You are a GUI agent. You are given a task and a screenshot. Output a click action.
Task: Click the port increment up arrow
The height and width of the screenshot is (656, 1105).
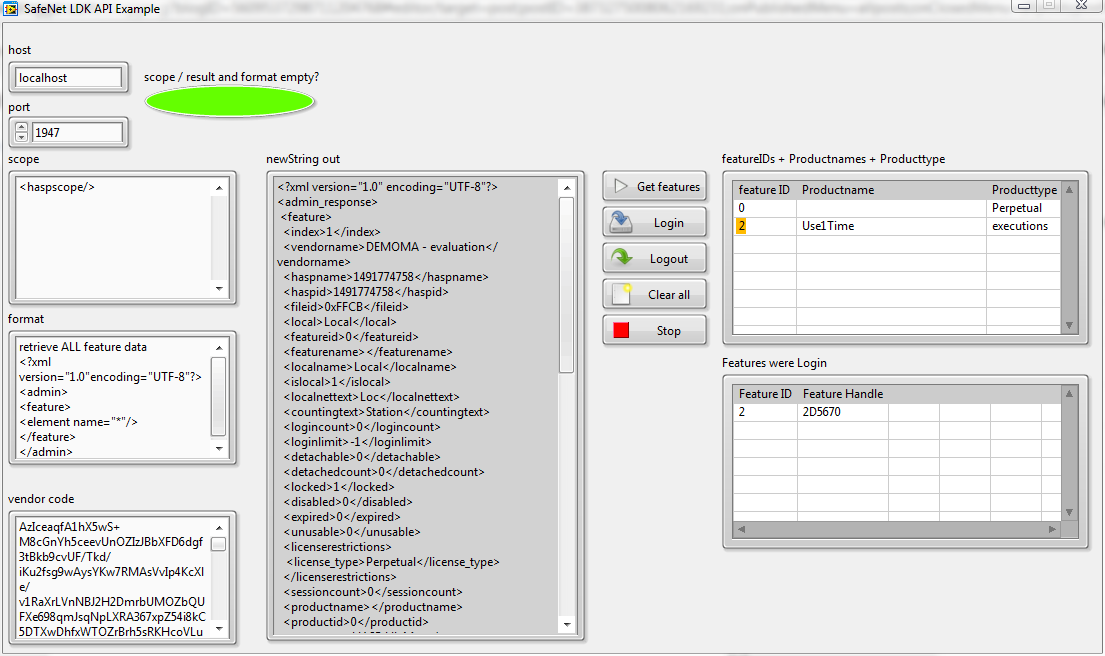(21, 127)
